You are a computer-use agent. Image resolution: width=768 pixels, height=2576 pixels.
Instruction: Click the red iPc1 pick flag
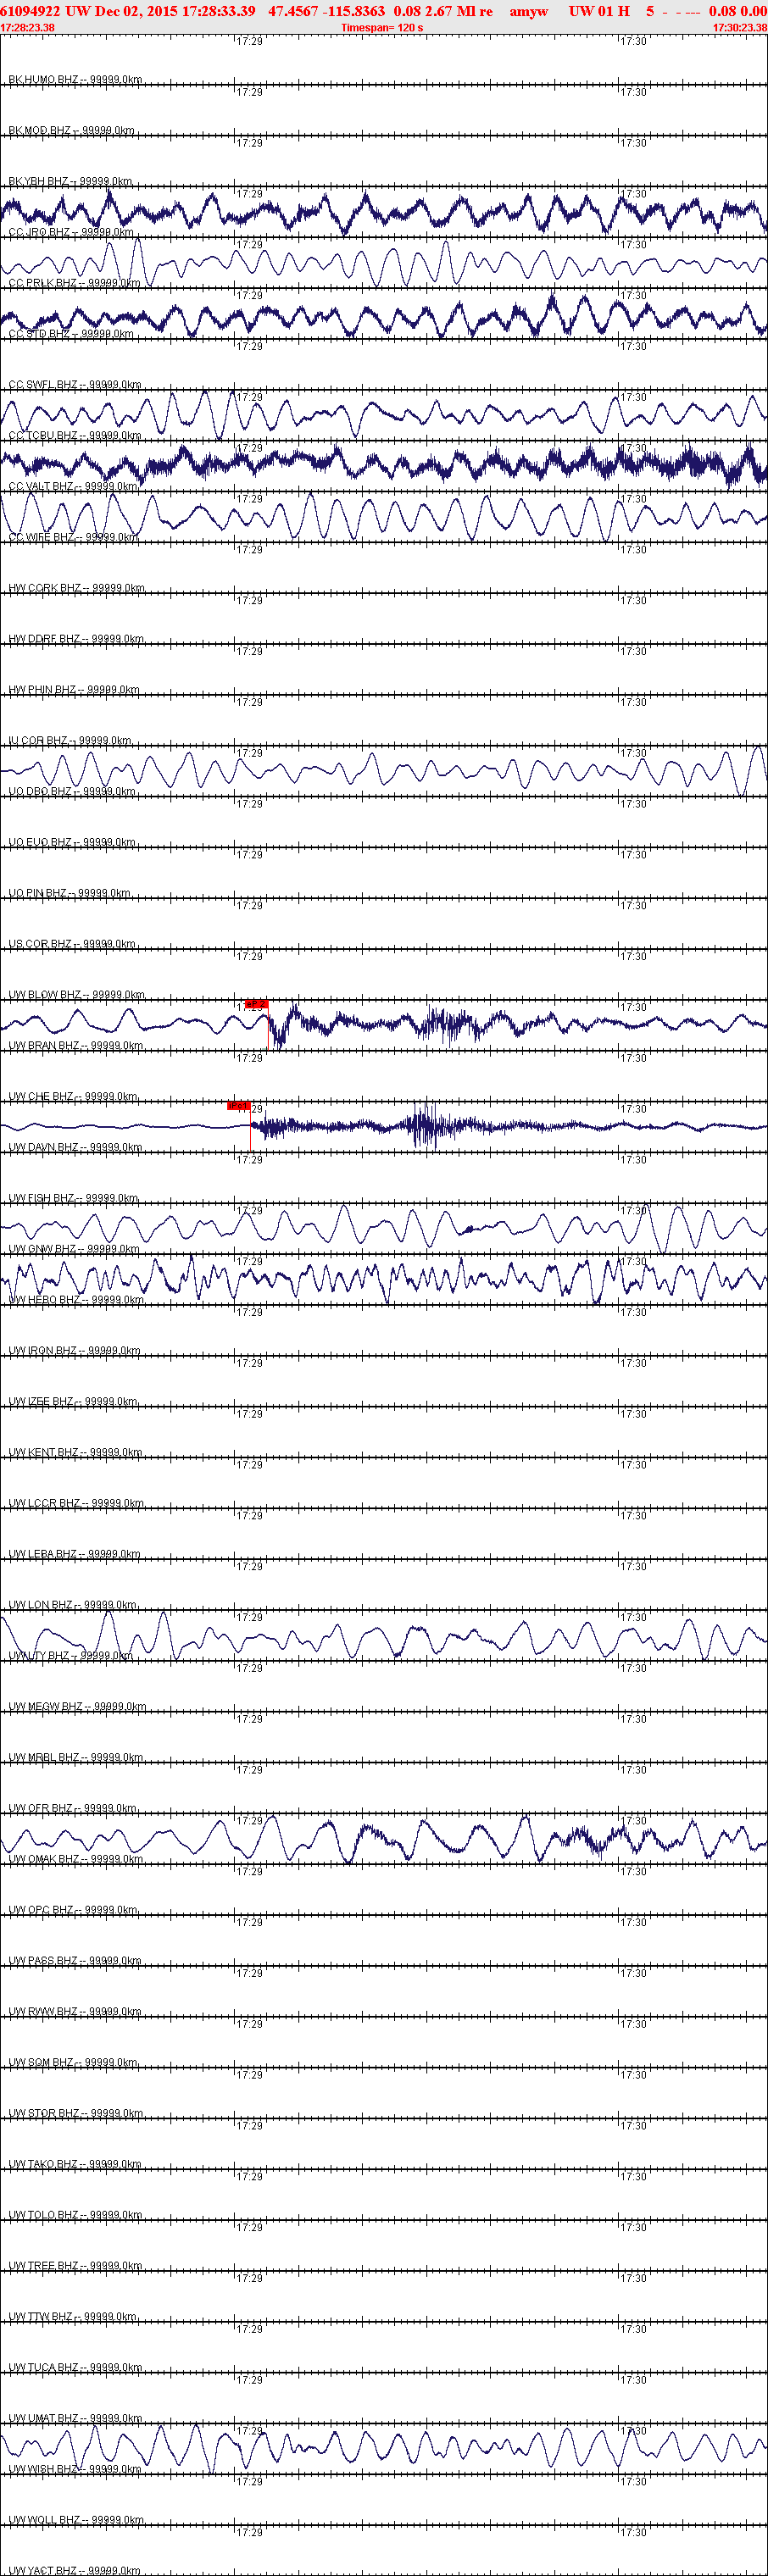[238, 1106]
